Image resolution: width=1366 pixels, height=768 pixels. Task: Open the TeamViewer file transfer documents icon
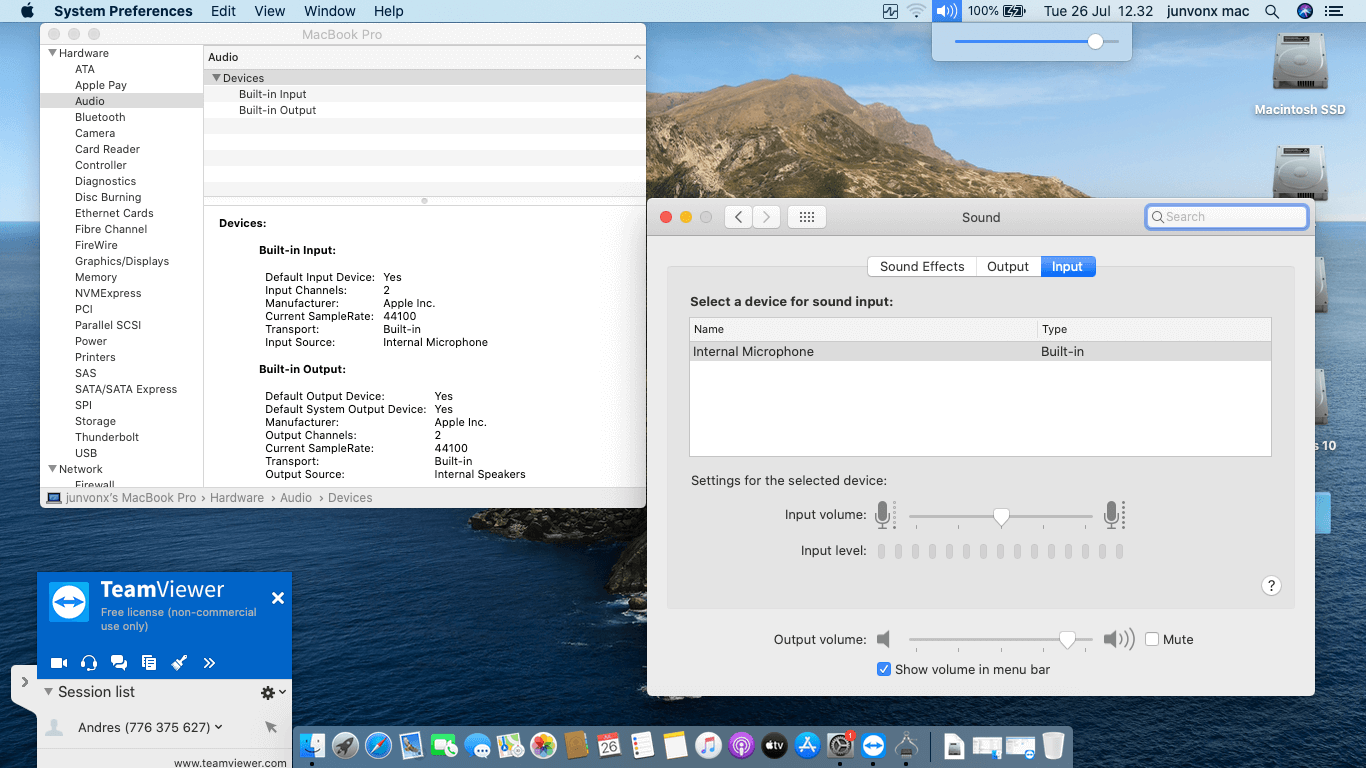pos(149,662)
